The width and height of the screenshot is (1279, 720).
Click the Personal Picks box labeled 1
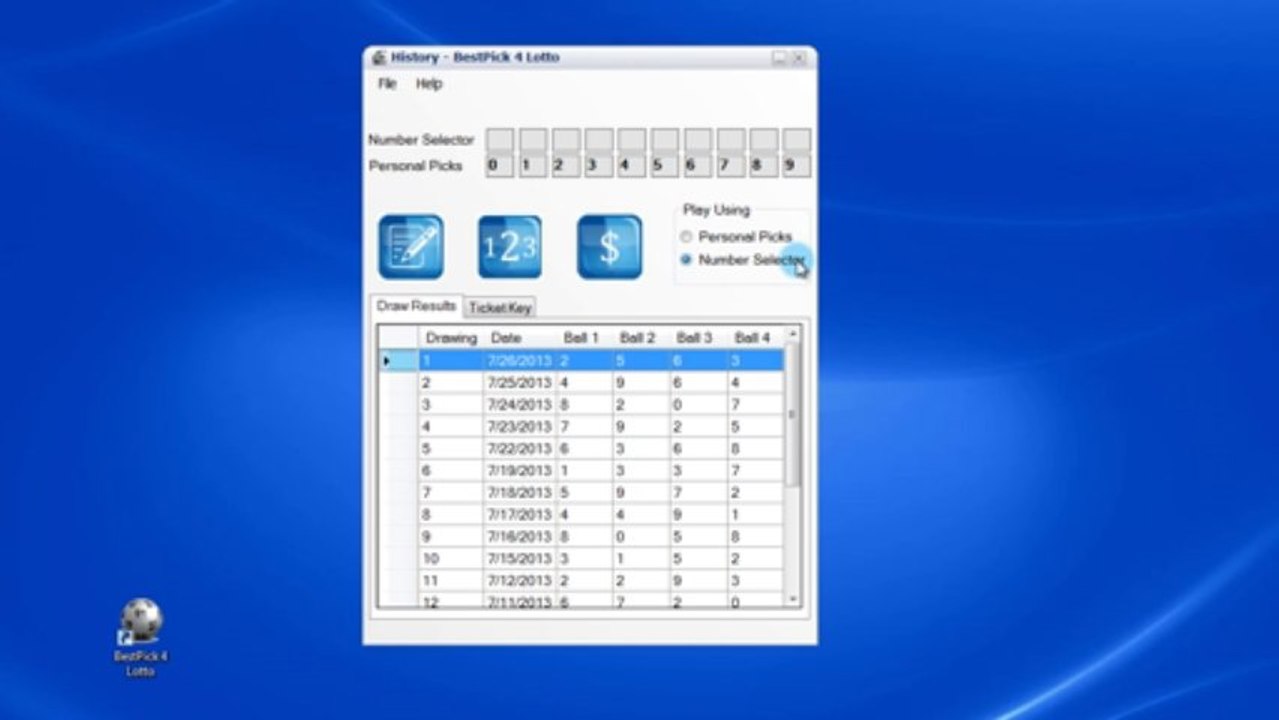pyautogui.click(x=532, y=165)
